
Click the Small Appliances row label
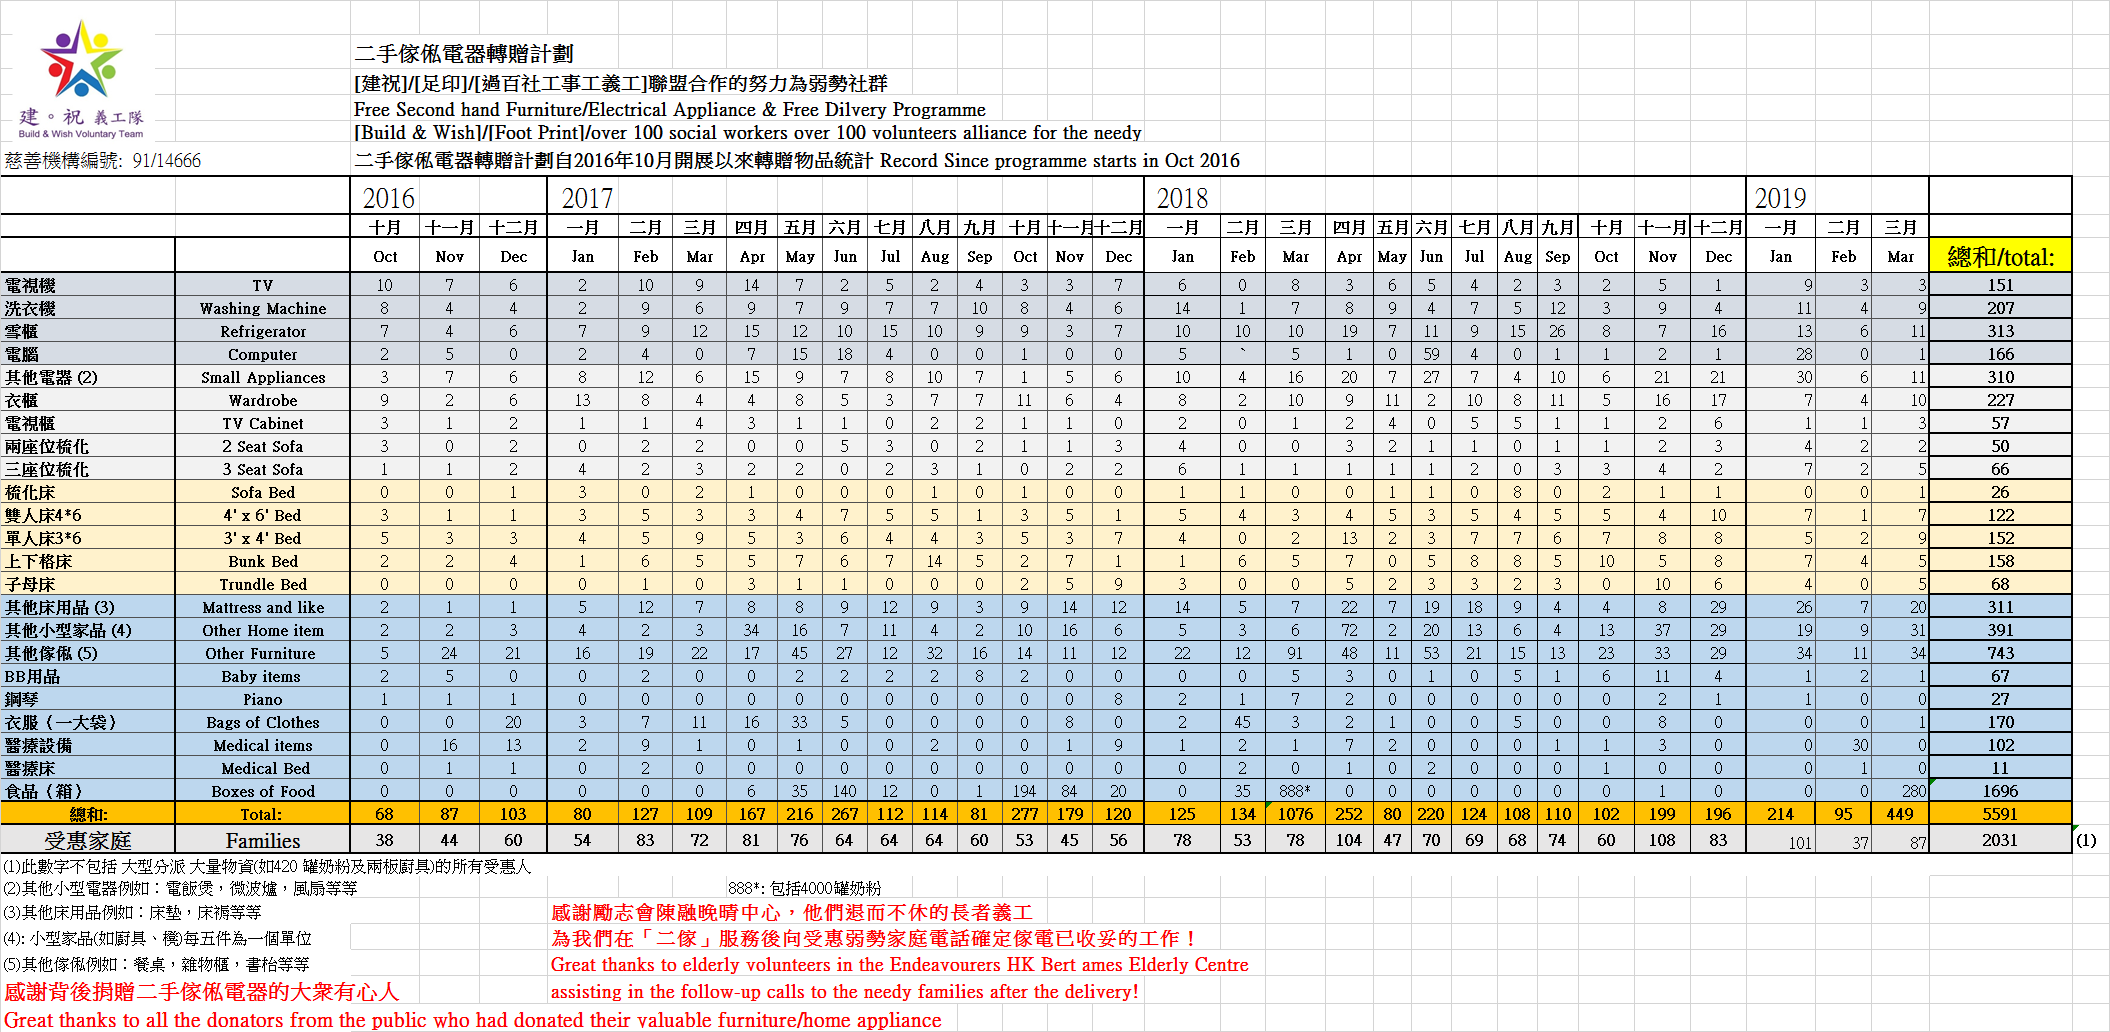click(x=263, y=377)
